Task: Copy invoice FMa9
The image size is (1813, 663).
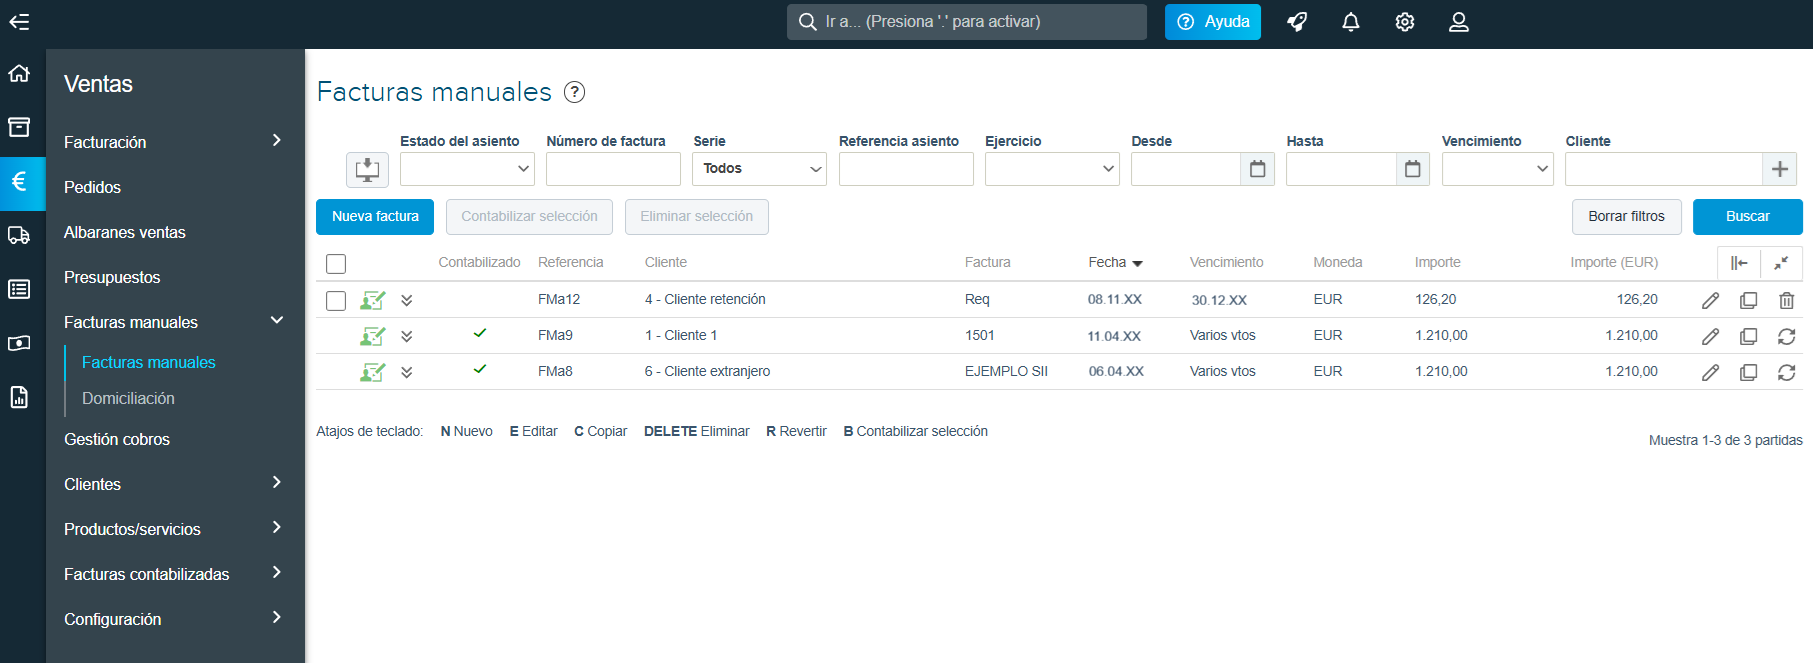Action: pos(1749,336)
